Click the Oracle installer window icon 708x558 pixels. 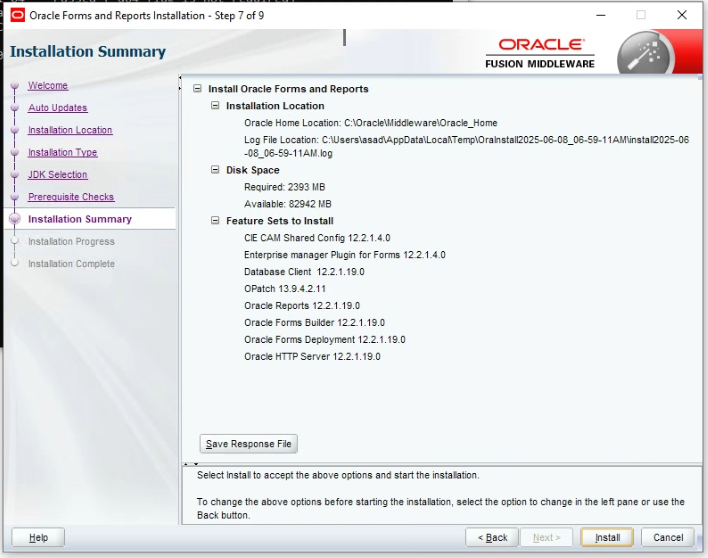[18, 15]
